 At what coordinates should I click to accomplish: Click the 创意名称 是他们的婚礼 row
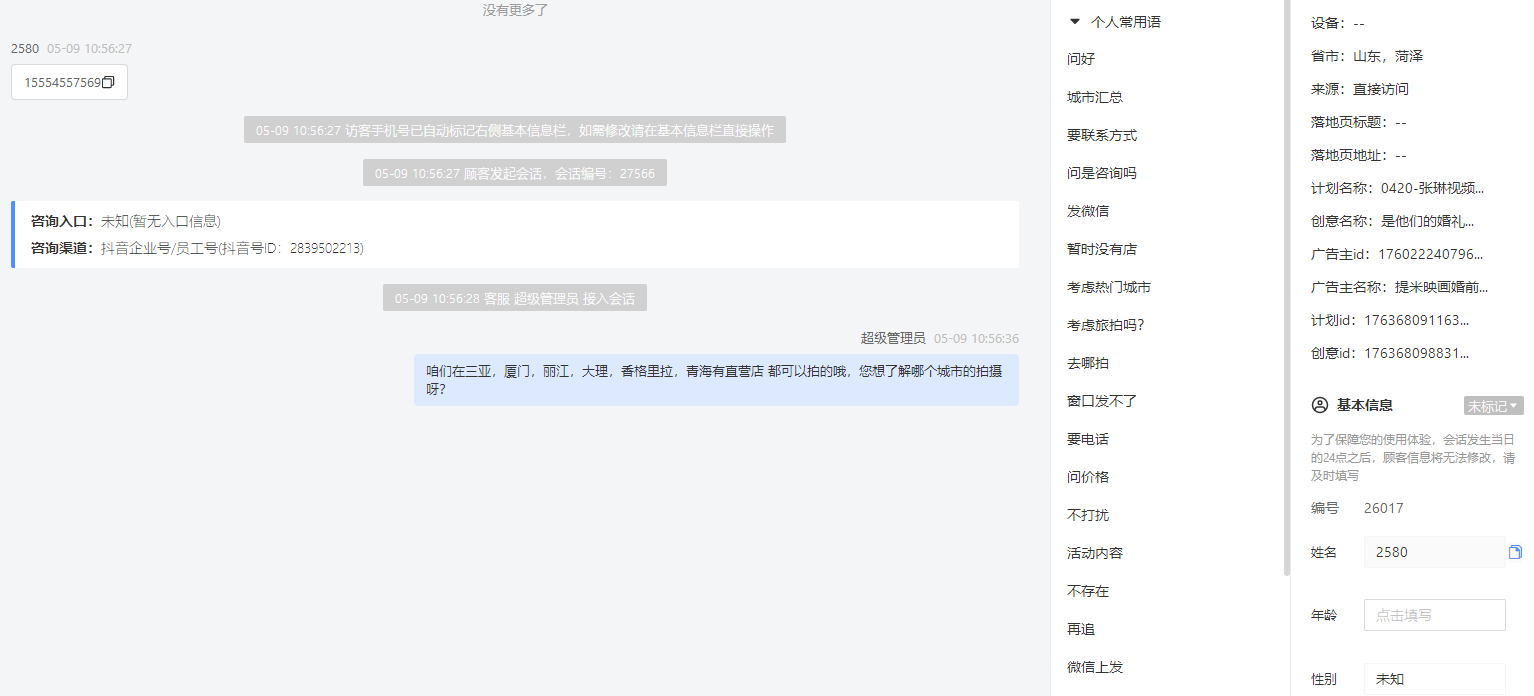[1393, 221]
